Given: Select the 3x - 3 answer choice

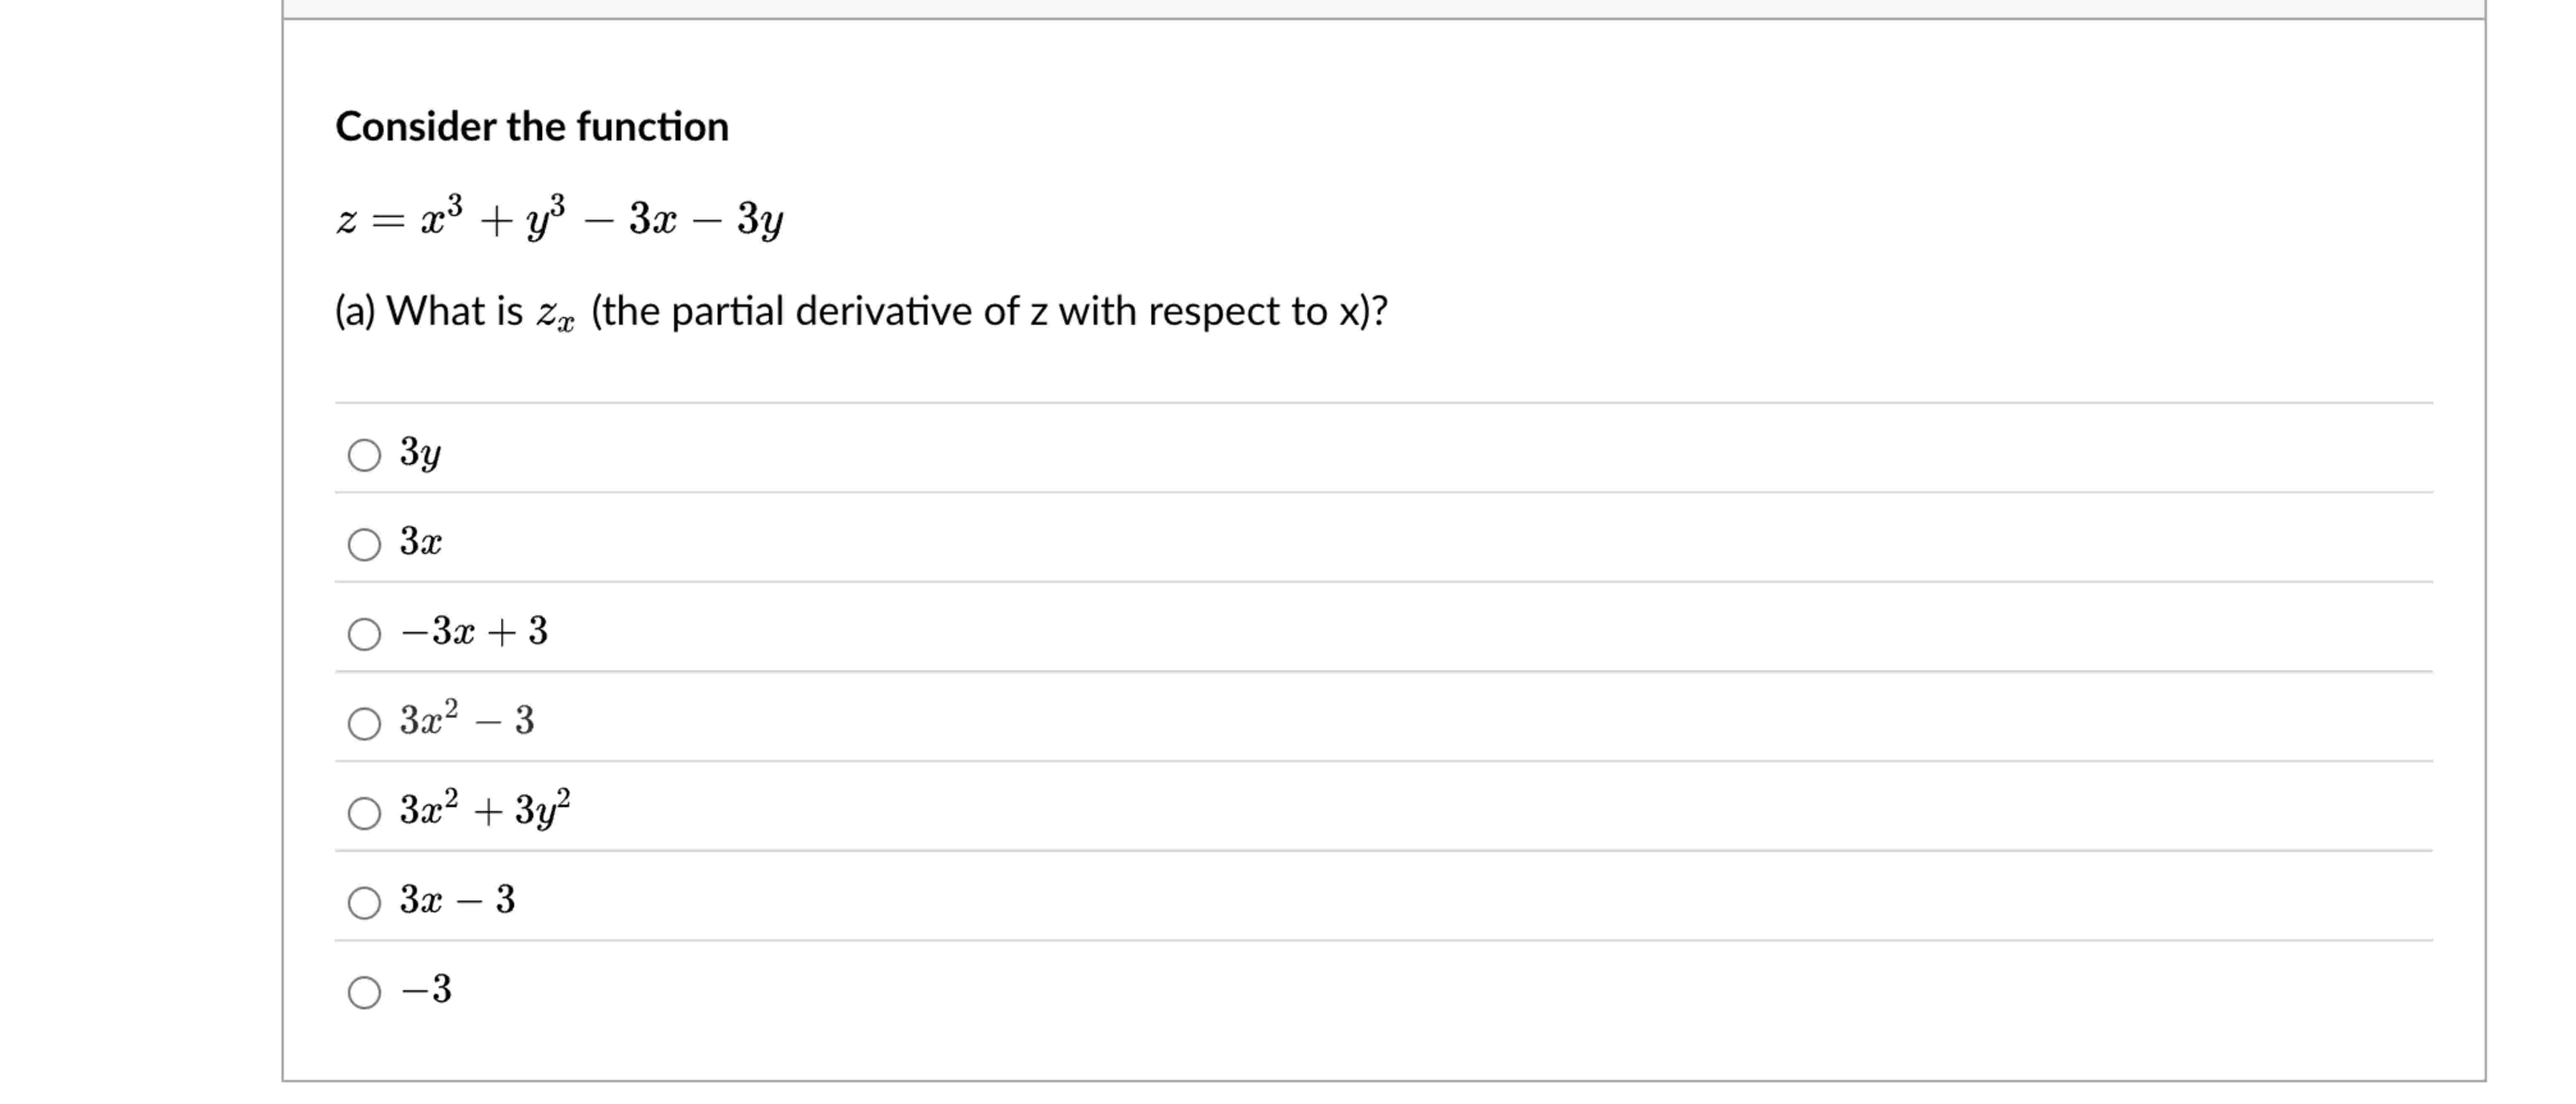Looking at the screenshot, I should click(364, 902).
